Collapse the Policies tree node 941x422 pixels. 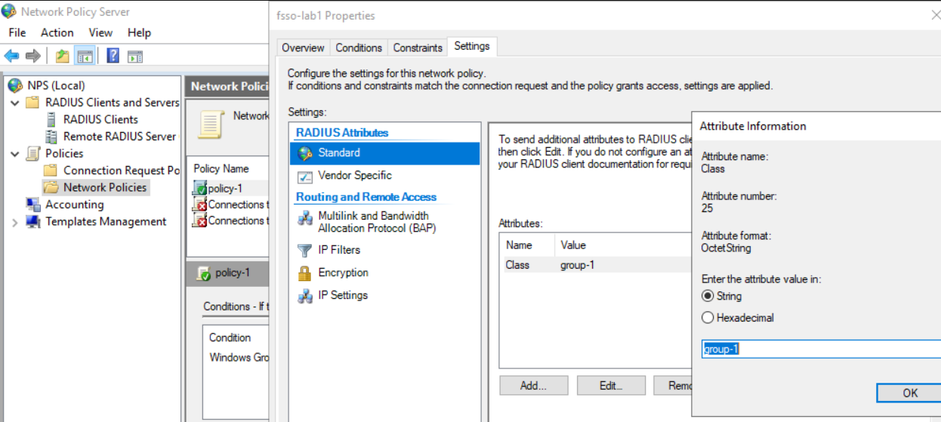point(15,154)
